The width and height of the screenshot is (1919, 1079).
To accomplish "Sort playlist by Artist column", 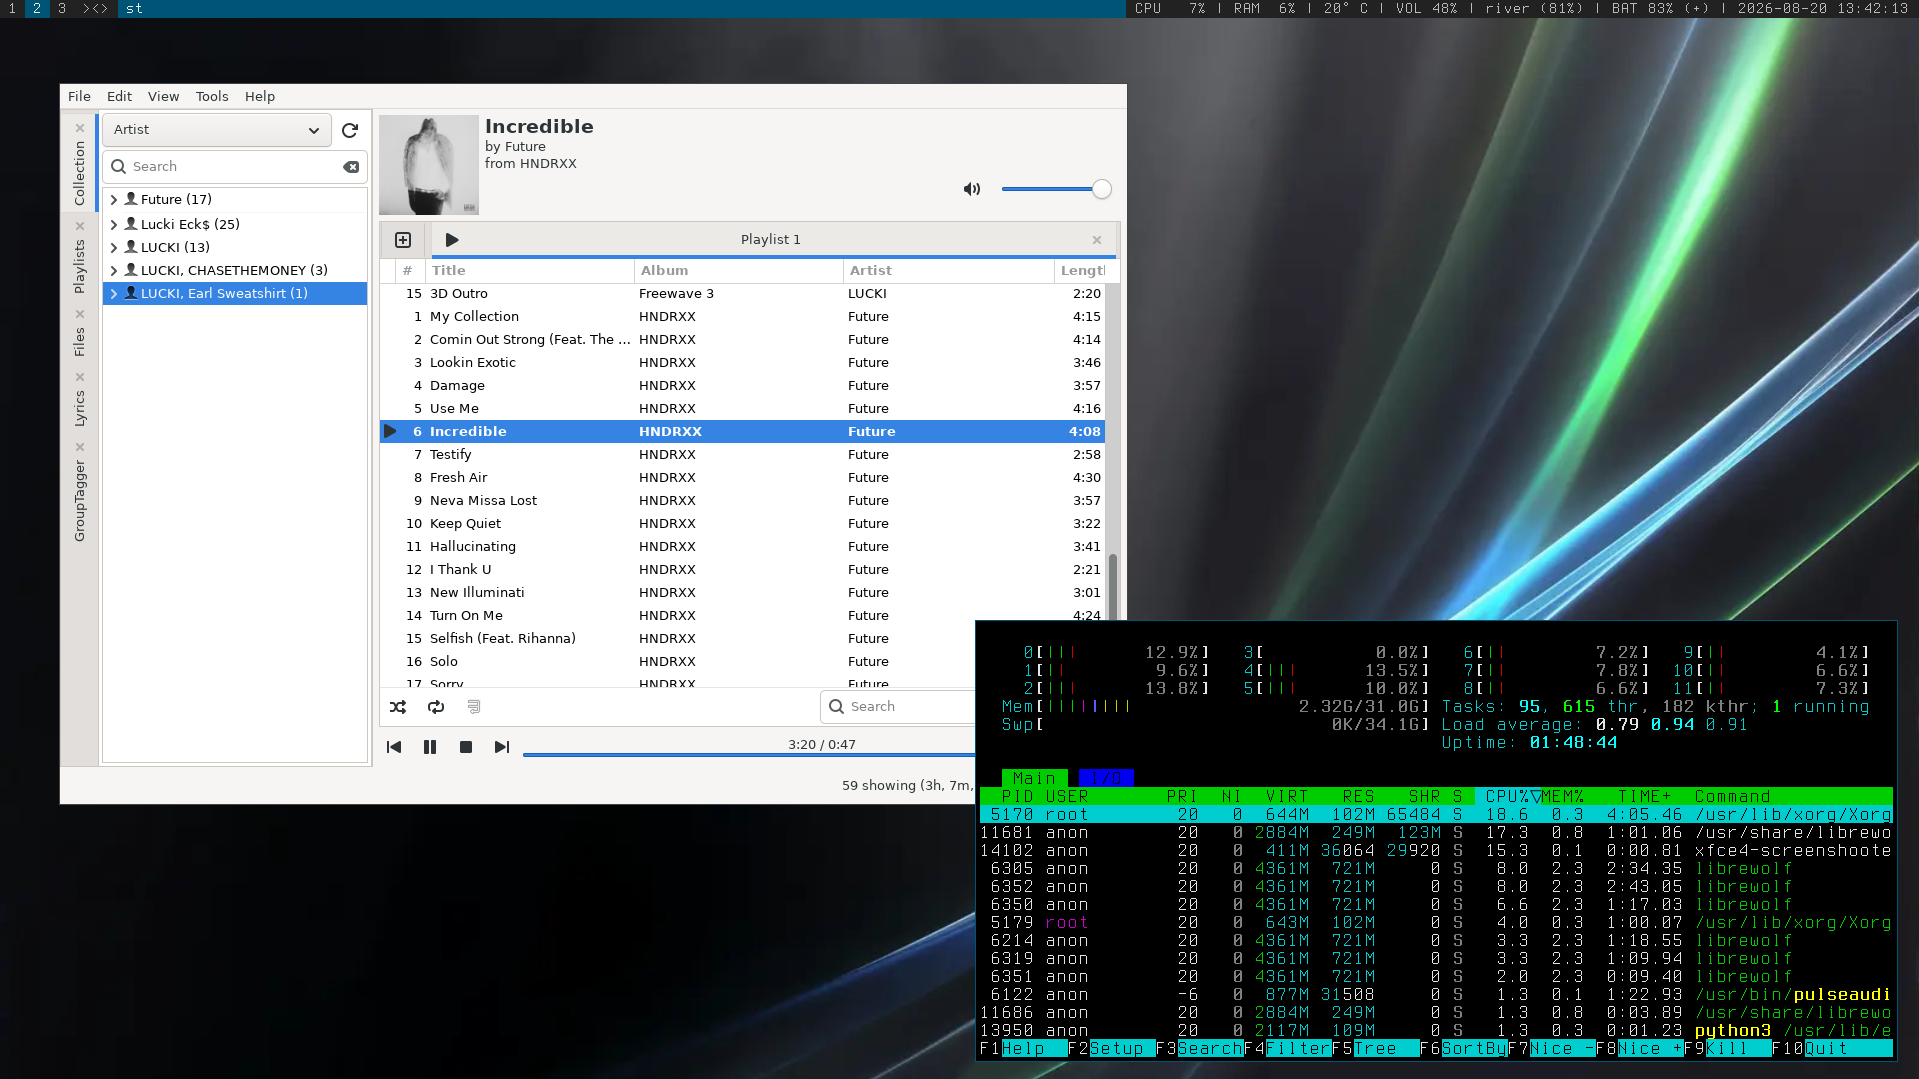I will [949, 271].
